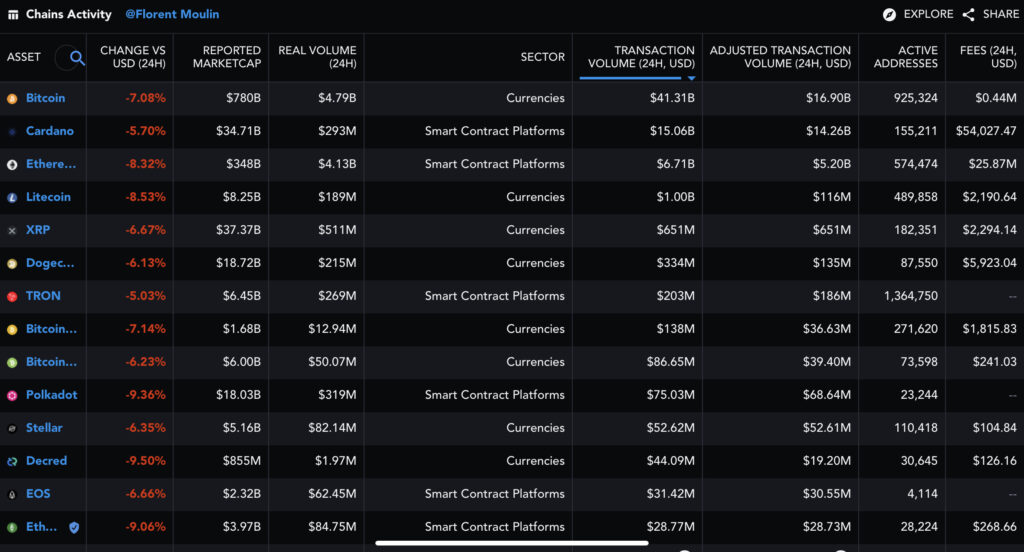Open the @Florent Moulin profile link
1024x552 pixels.
pos(172,15)
